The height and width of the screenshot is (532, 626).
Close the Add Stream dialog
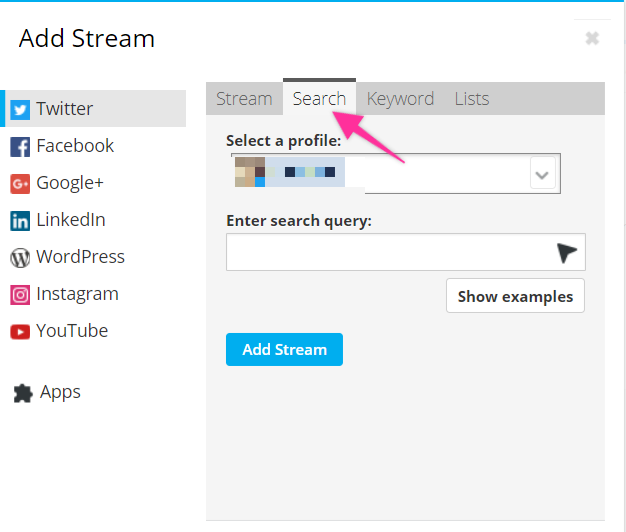592,38
